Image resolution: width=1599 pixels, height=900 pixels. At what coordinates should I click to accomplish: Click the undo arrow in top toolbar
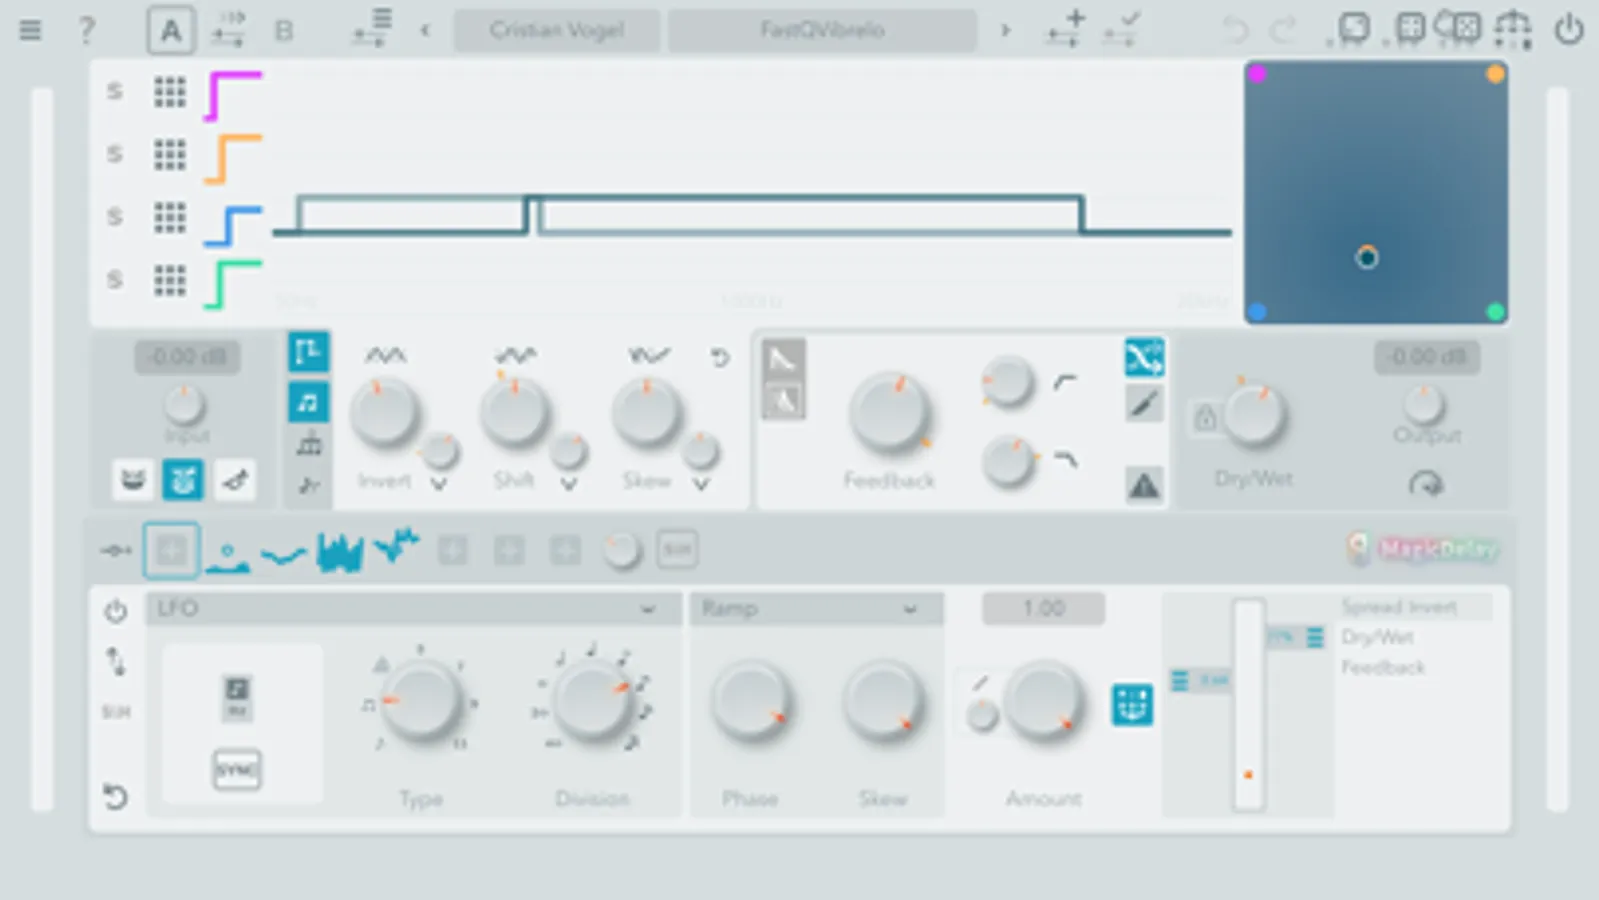(1235, 30)
